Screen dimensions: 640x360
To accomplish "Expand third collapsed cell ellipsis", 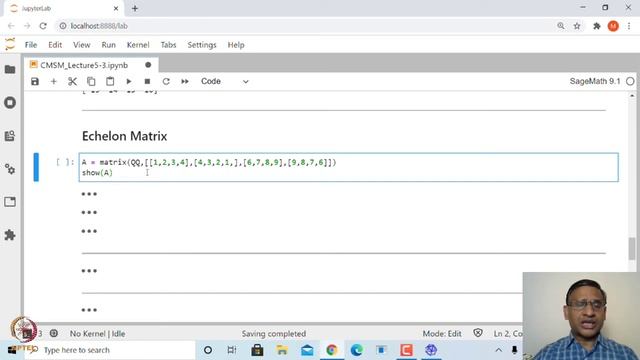I will (x=89, y=231).
